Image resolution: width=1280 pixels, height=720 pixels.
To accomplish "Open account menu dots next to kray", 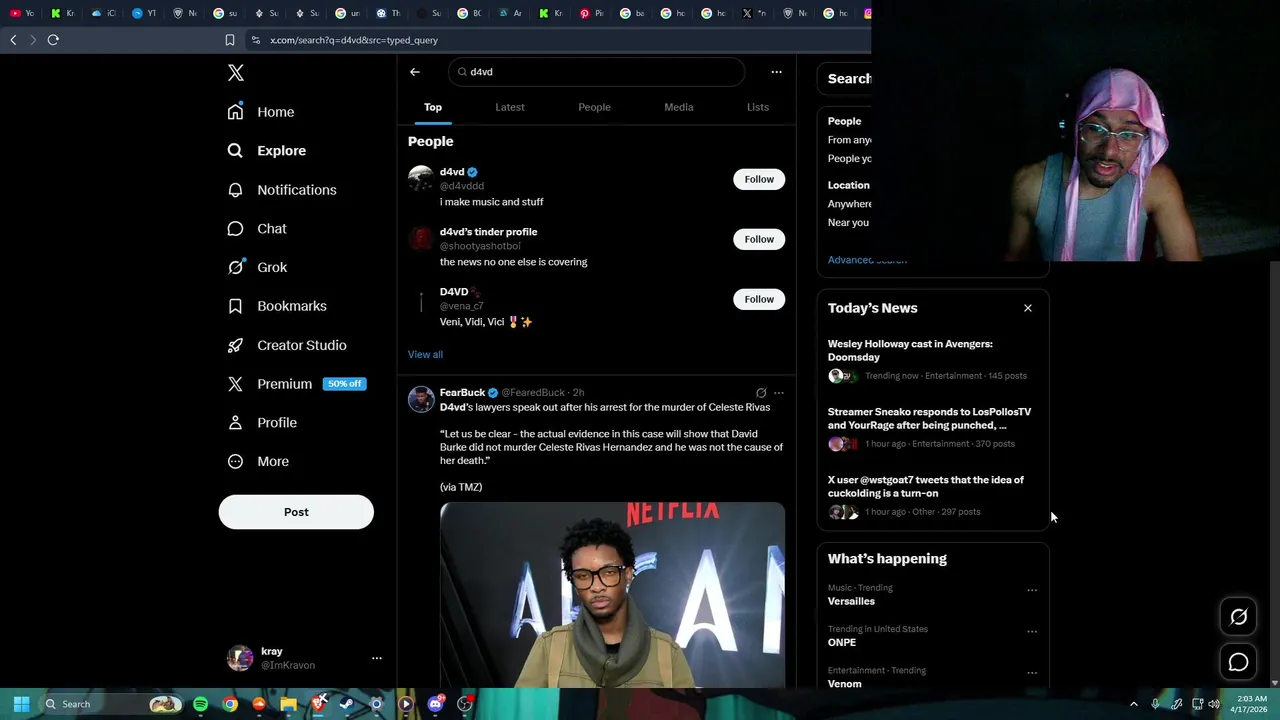I will coord(377,658).
